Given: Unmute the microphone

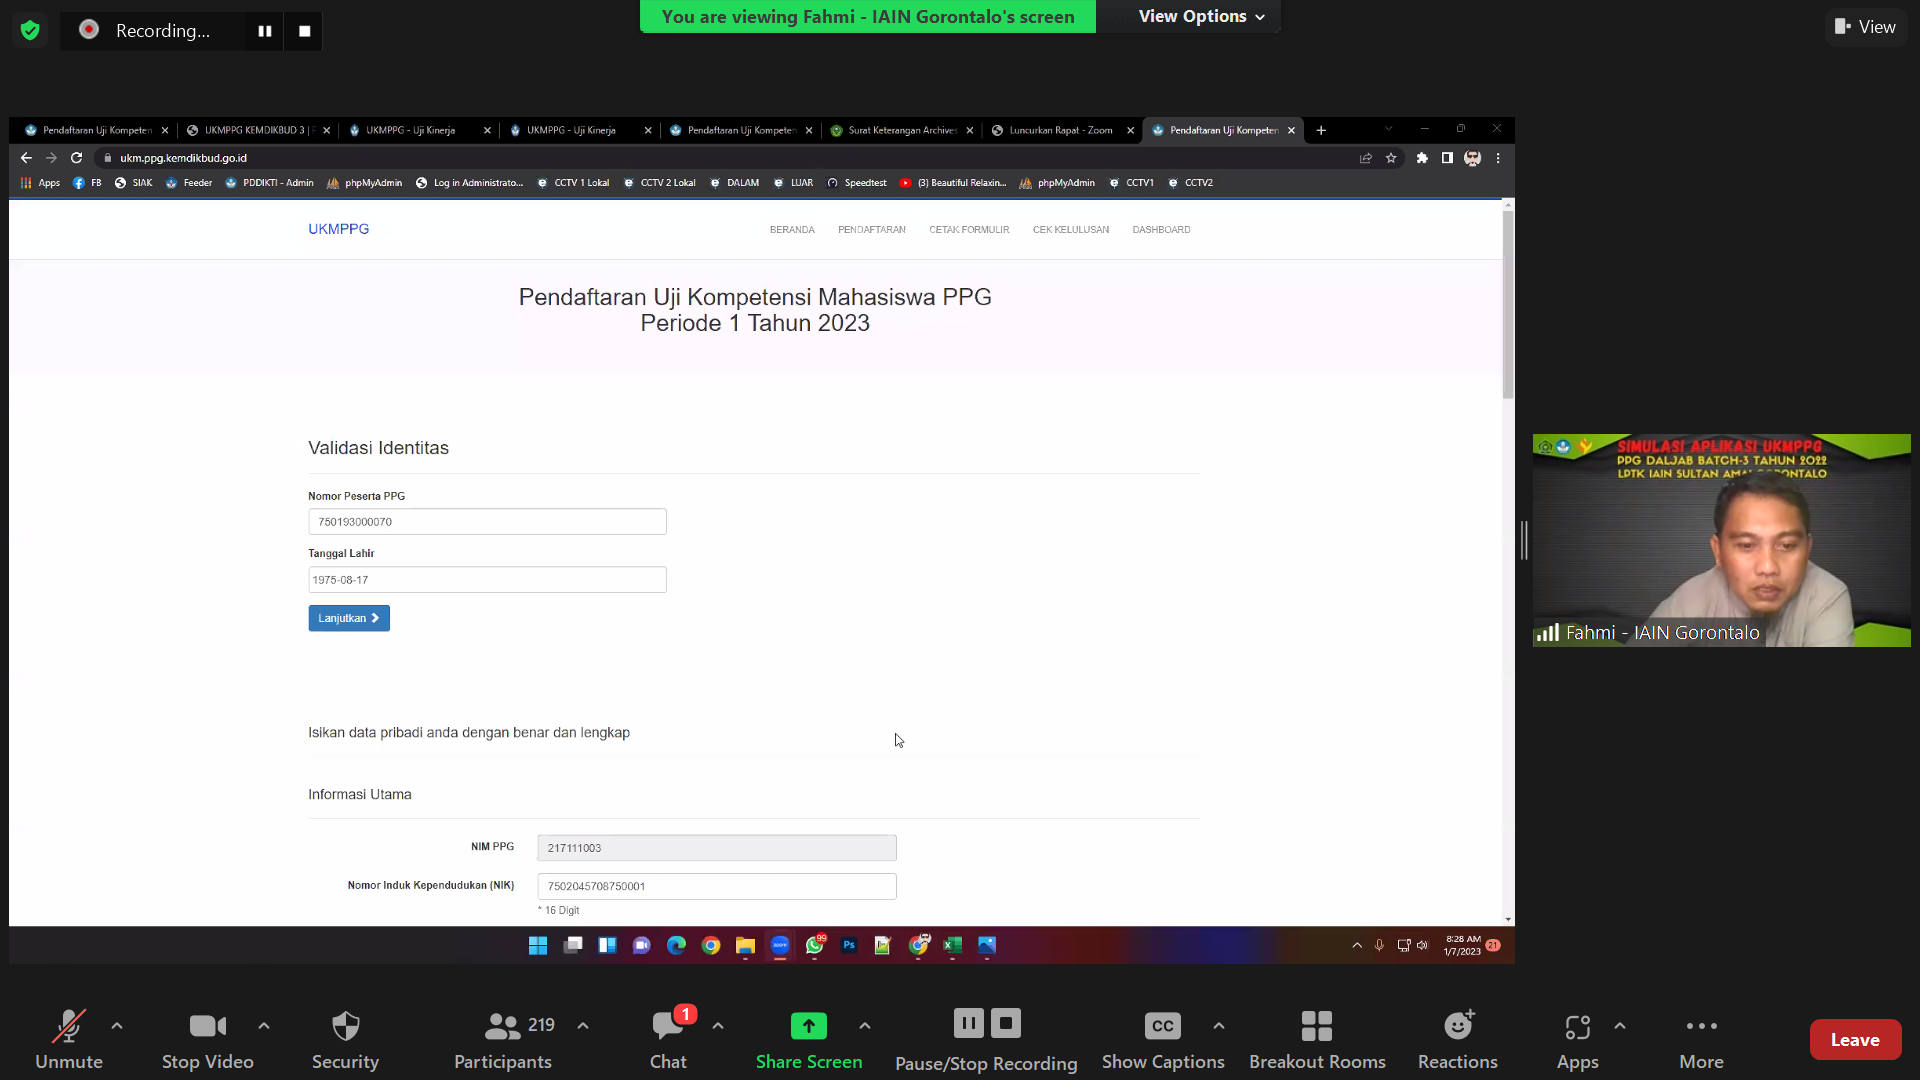Looking at the screenshot, I should pos(69,1026).
